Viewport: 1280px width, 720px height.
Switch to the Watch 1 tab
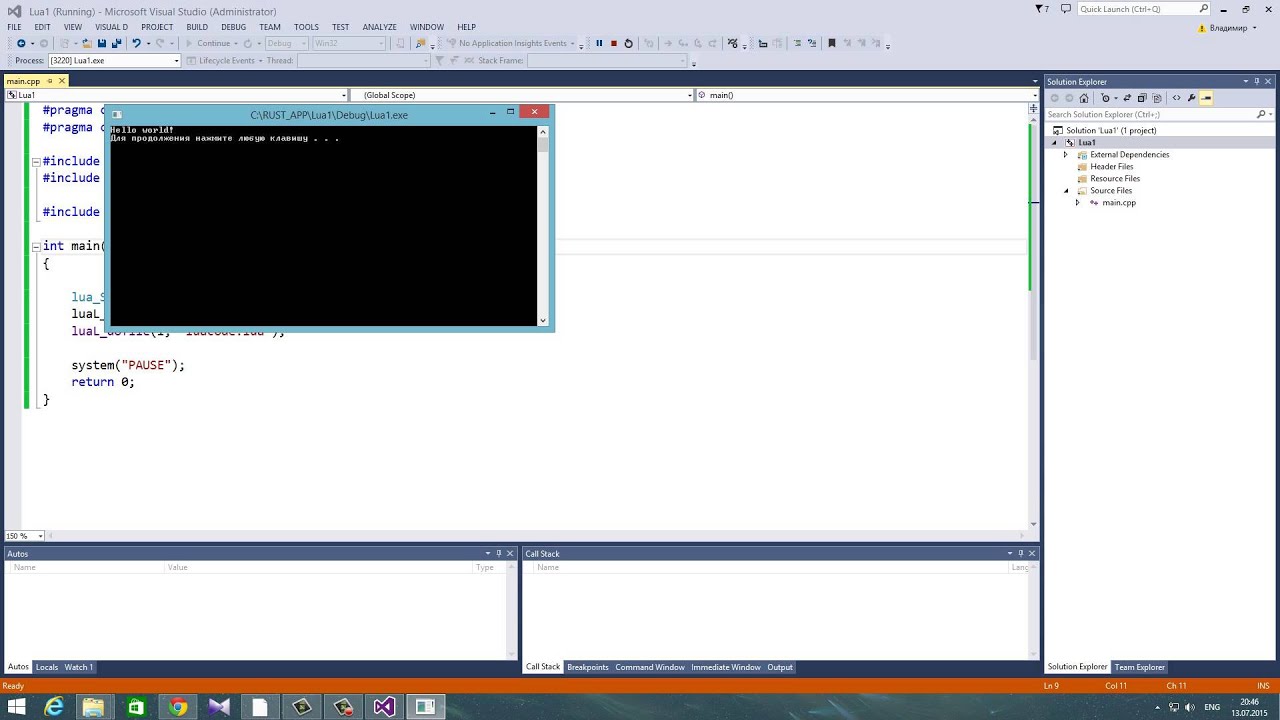click(x=78, y=667)
